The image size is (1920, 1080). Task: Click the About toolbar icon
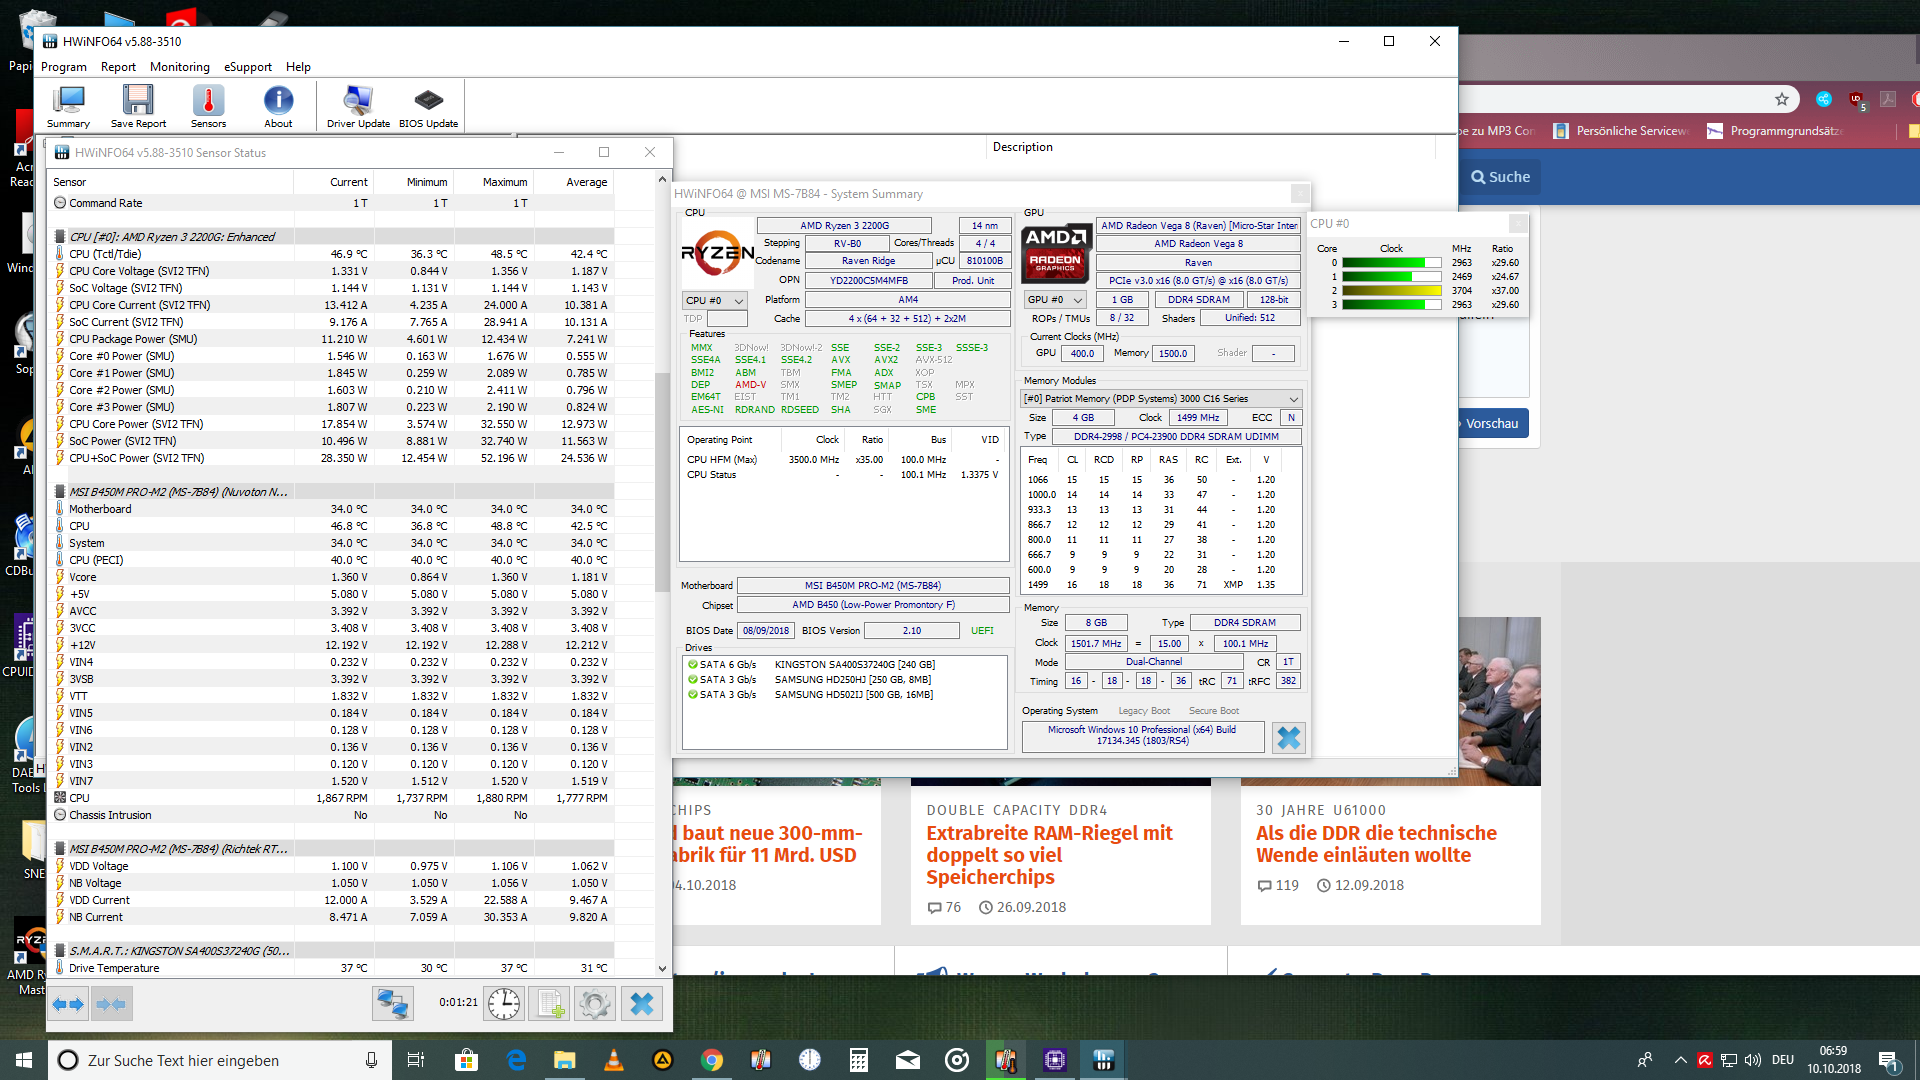[x=277, y=105]
